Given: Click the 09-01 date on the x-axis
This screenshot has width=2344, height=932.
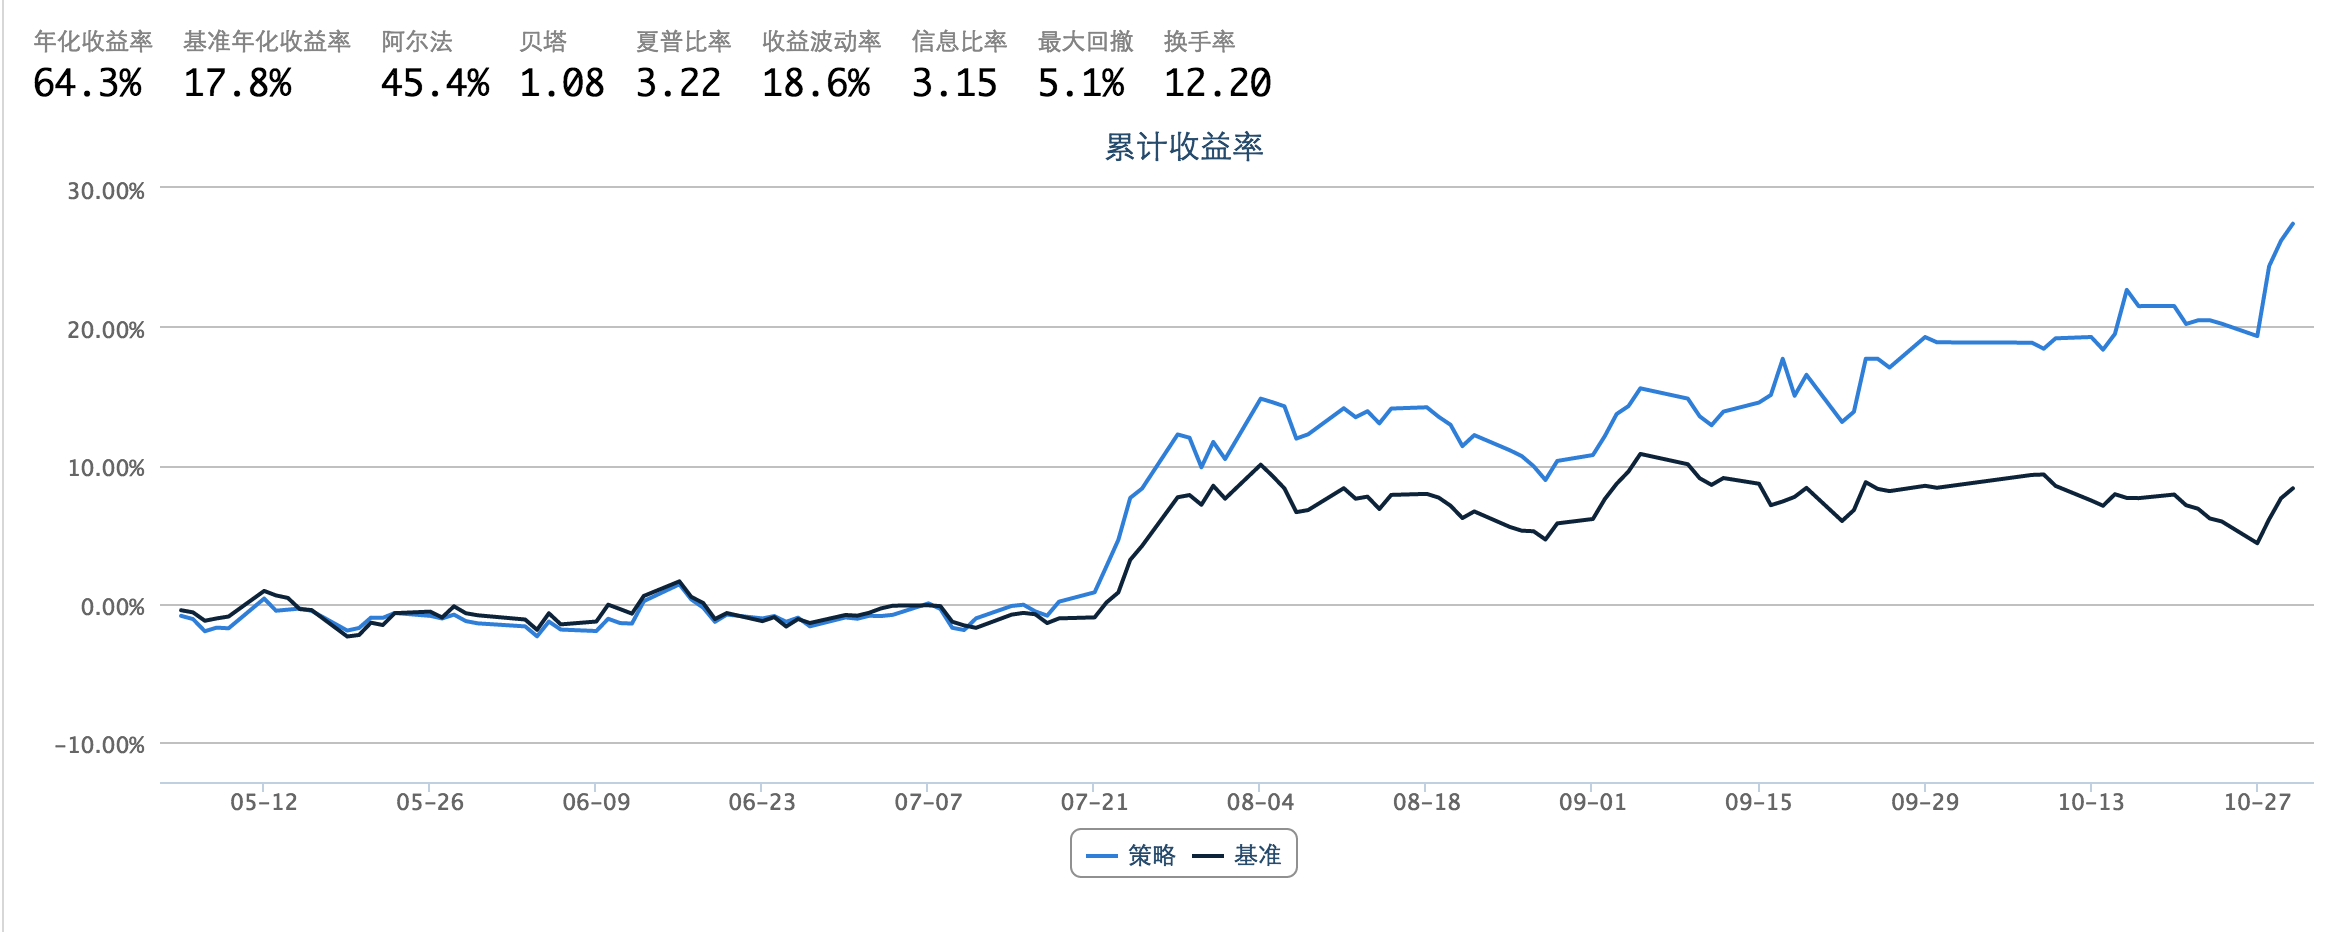Looking at the screenshot, I should coord(1592,802).
